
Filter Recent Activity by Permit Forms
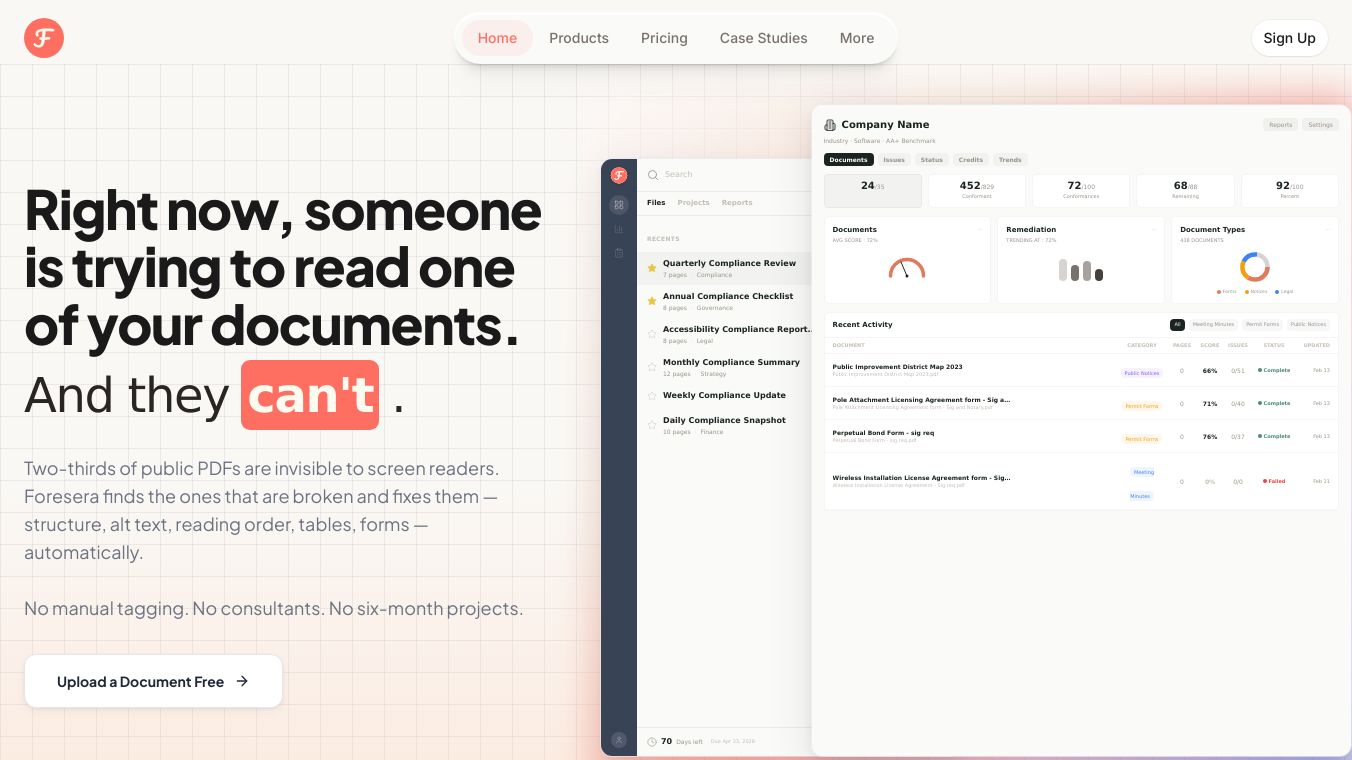1262,325
